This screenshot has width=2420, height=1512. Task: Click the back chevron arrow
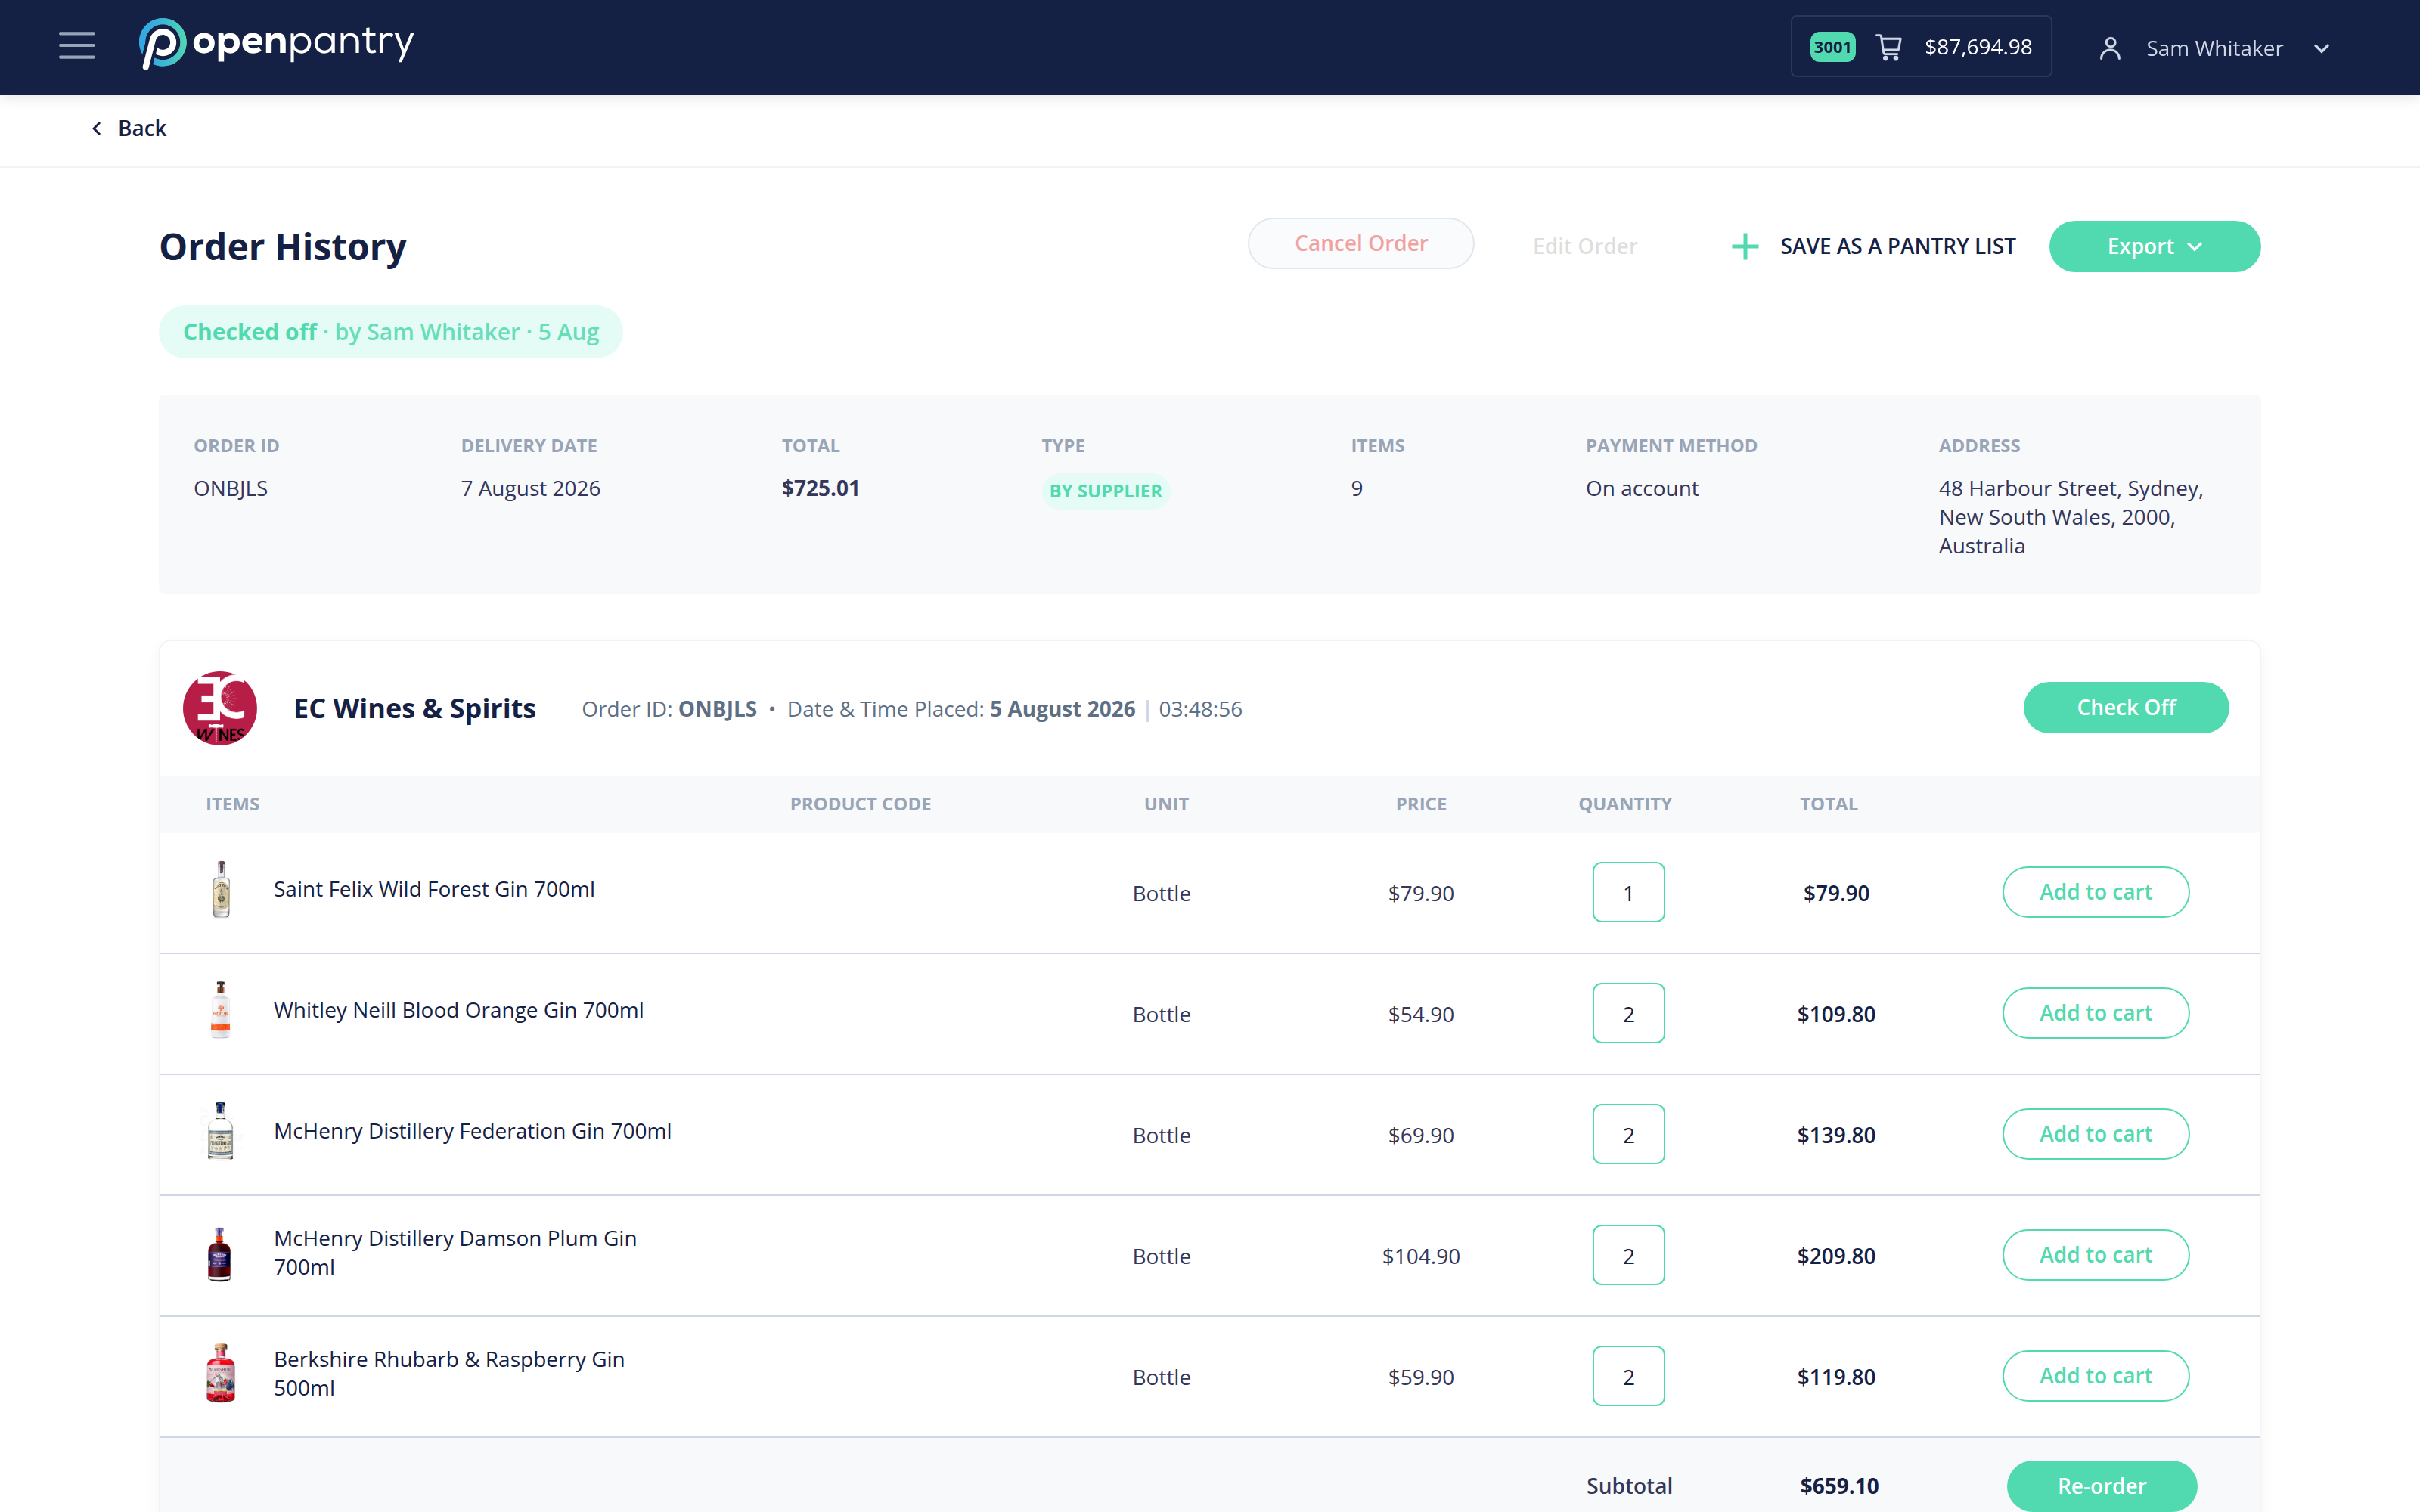[97, 128]
